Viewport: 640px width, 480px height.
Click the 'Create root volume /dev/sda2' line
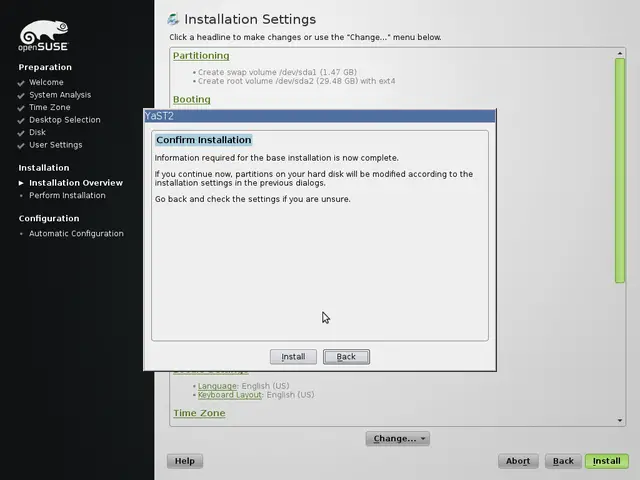(296, 81)
